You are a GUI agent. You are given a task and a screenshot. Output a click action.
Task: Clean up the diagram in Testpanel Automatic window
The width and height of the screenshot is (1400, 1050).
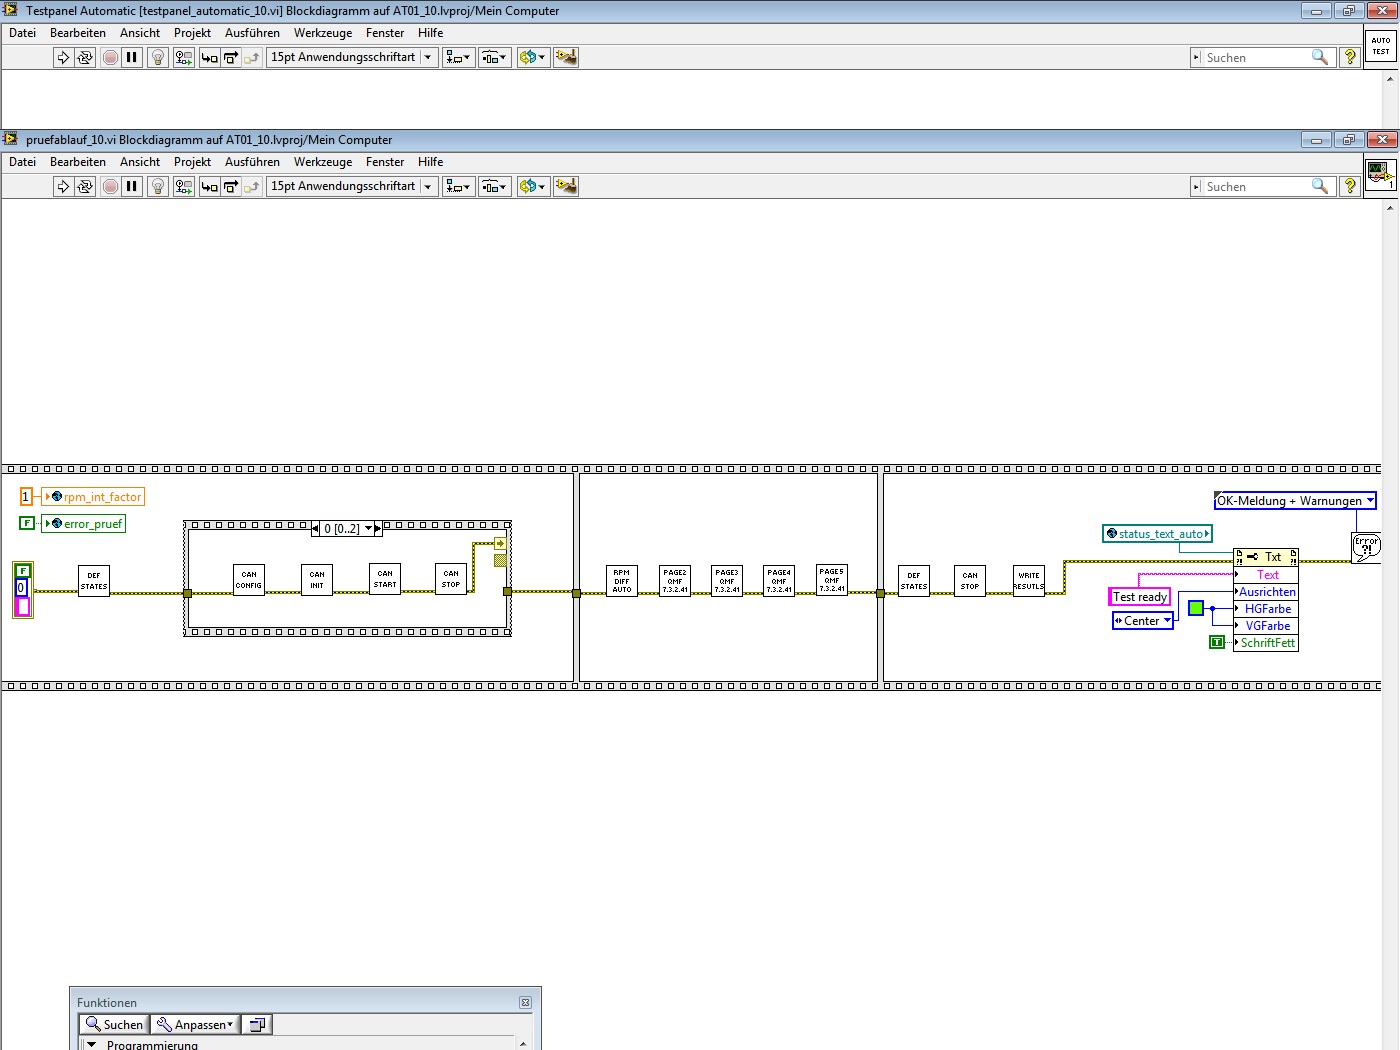566,57
